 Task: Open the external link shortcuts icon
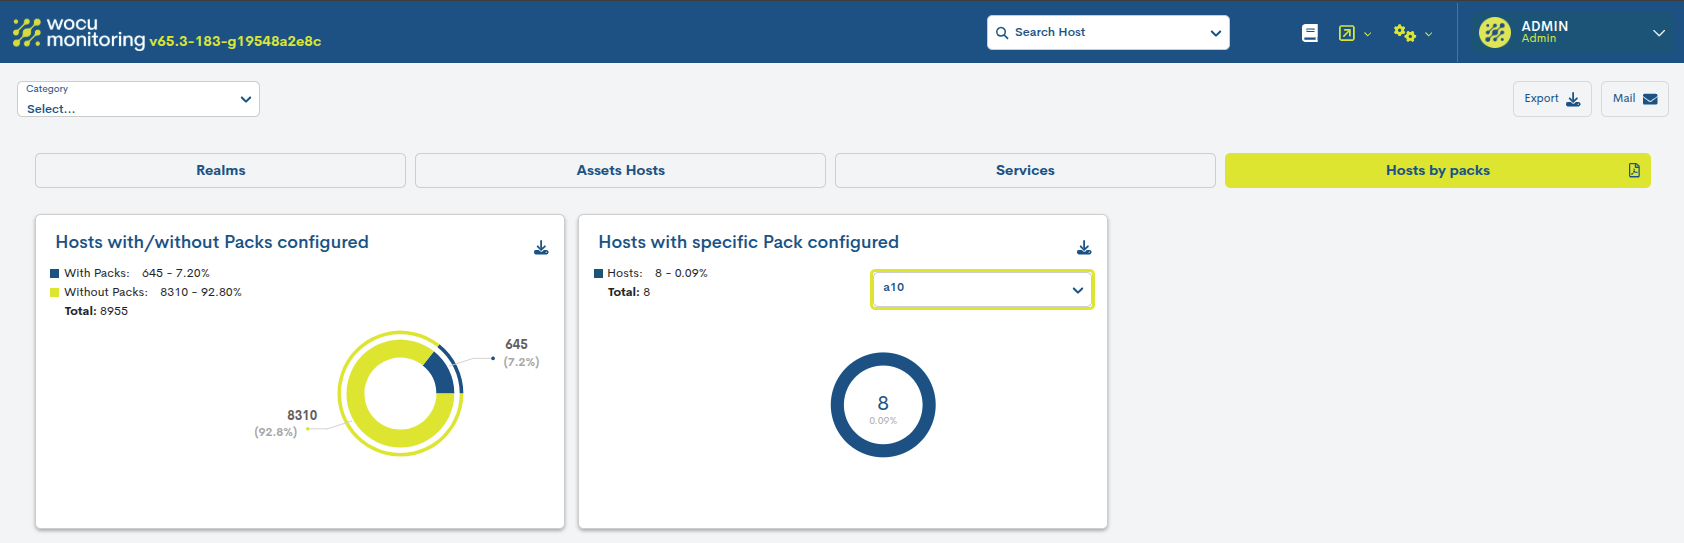click(1347, 33)
